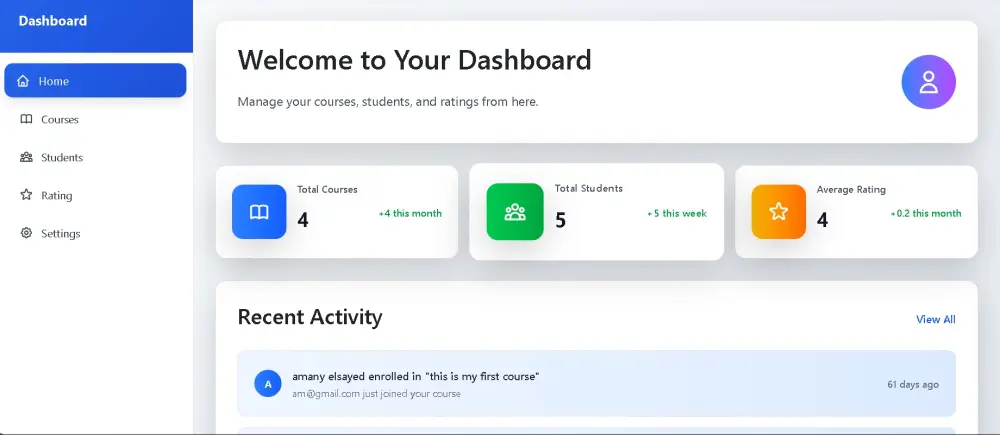Click the Rating star icon in sidebar

point(26,195)
